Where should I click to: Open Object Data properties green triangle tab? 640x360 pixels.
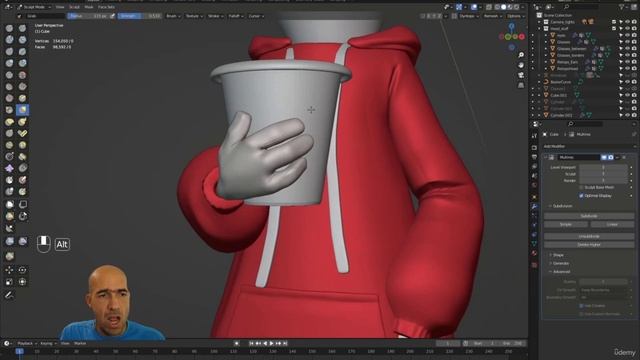[534, 244]
